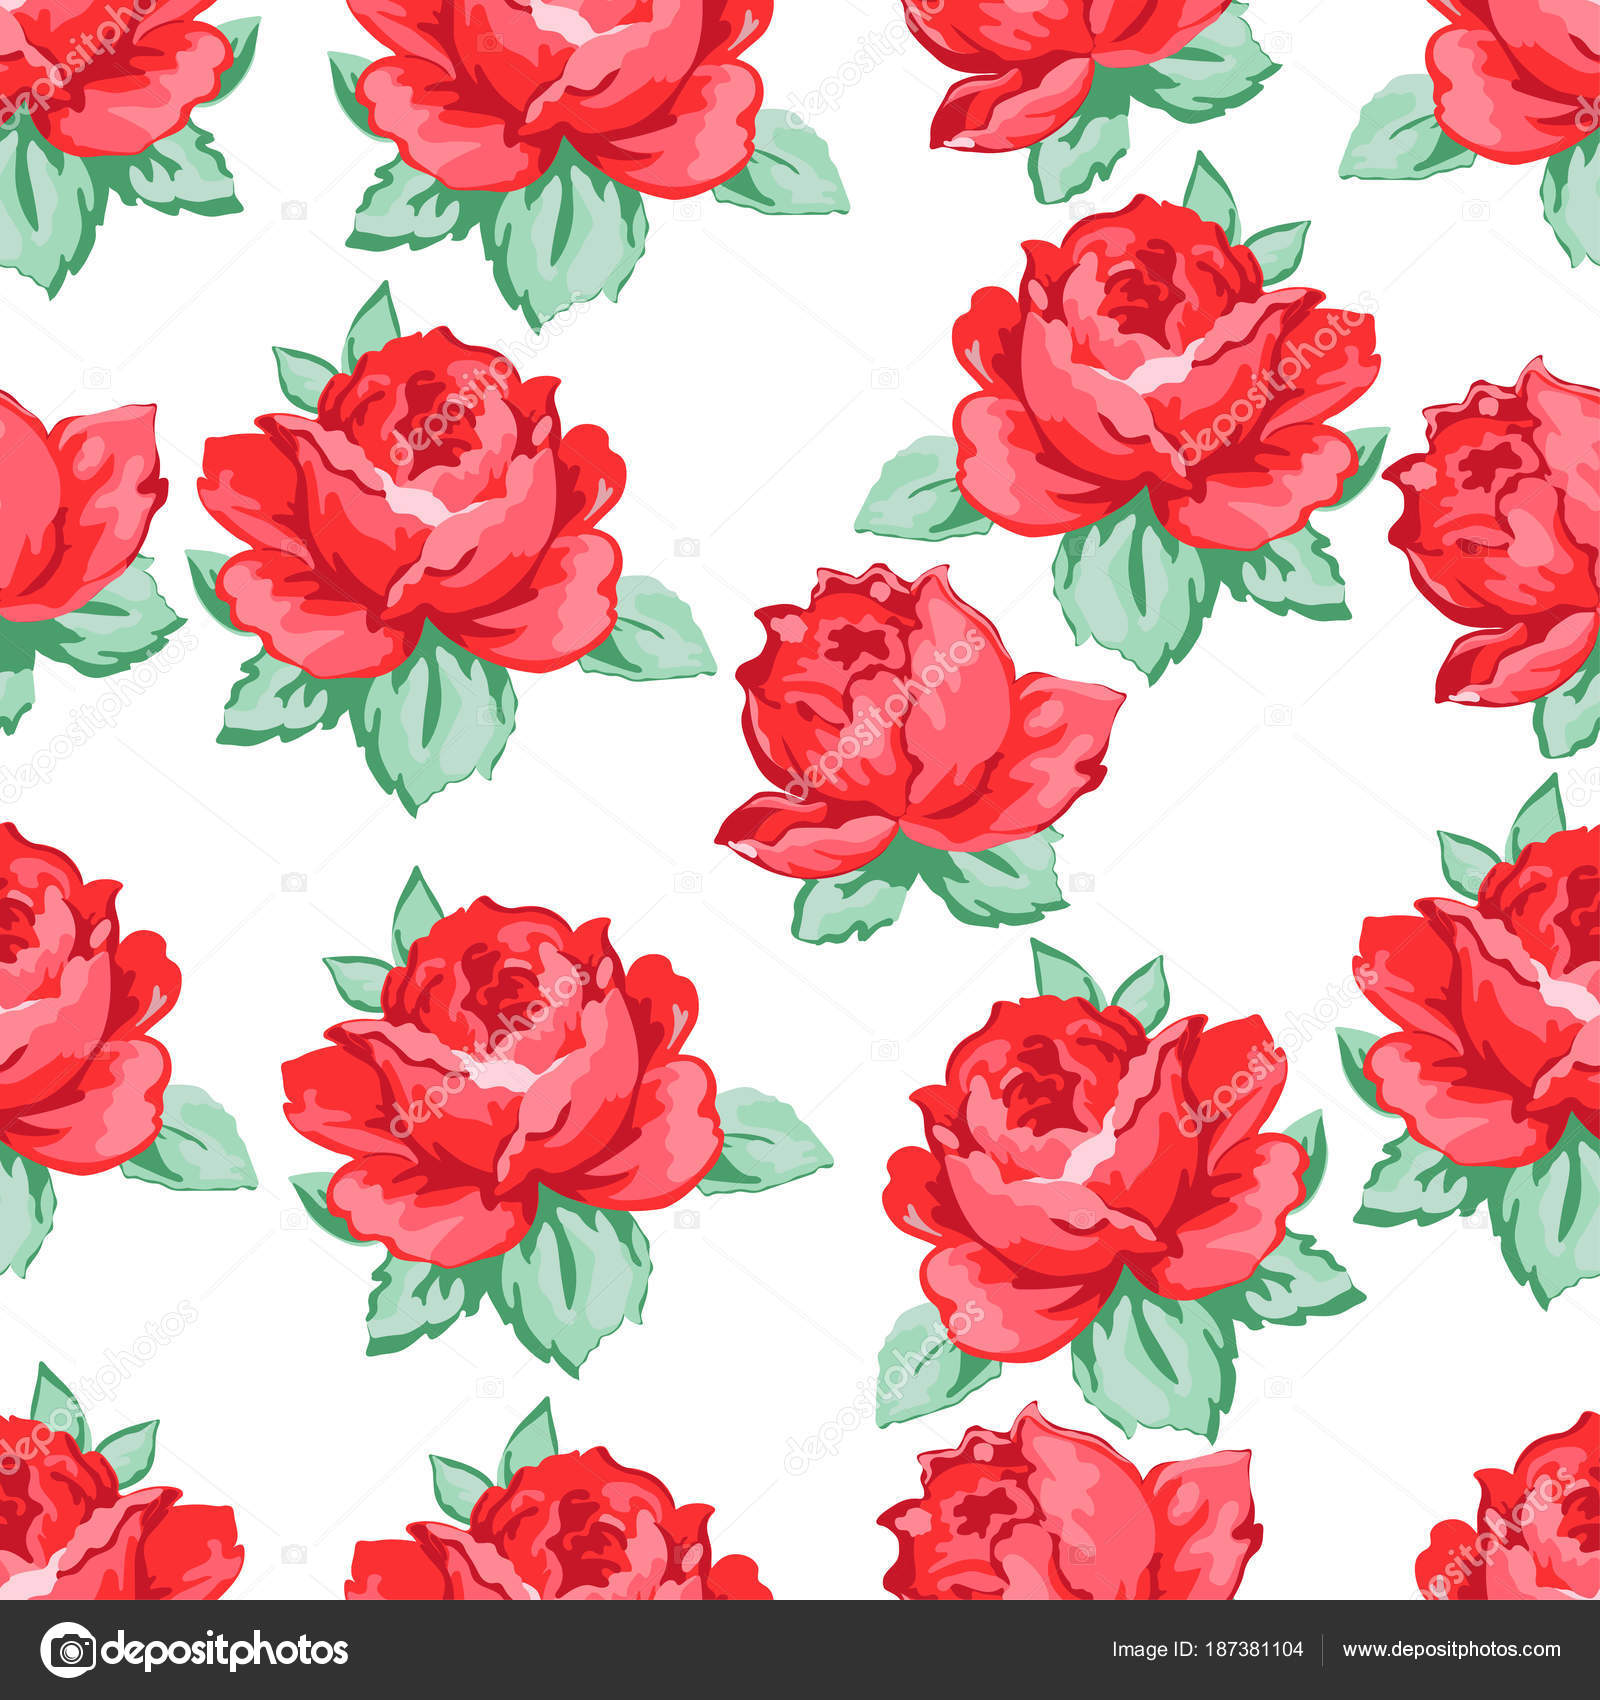Click the rose pattern image
1600x1700 pixels.
[800, 800]
